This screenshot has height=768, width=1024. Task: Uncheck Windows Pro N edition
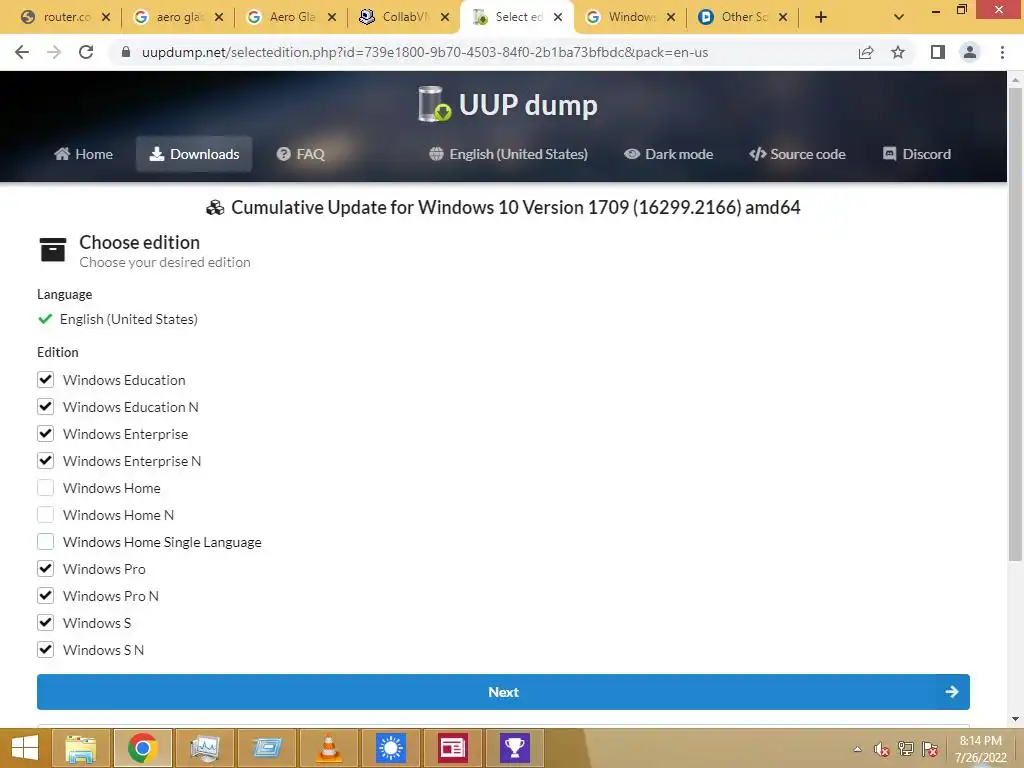click(45, 596)
